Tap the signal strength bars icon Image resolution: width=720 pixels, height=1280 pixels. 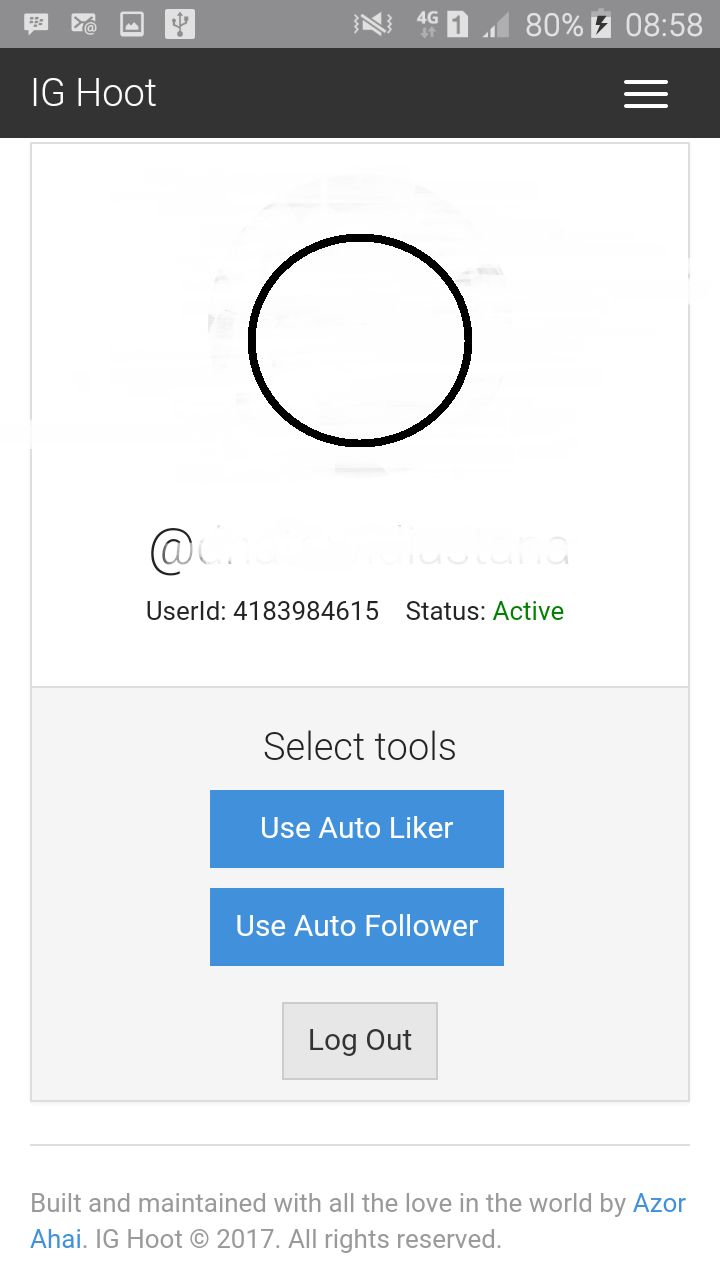pyautogui.click(x=496, y=24)
